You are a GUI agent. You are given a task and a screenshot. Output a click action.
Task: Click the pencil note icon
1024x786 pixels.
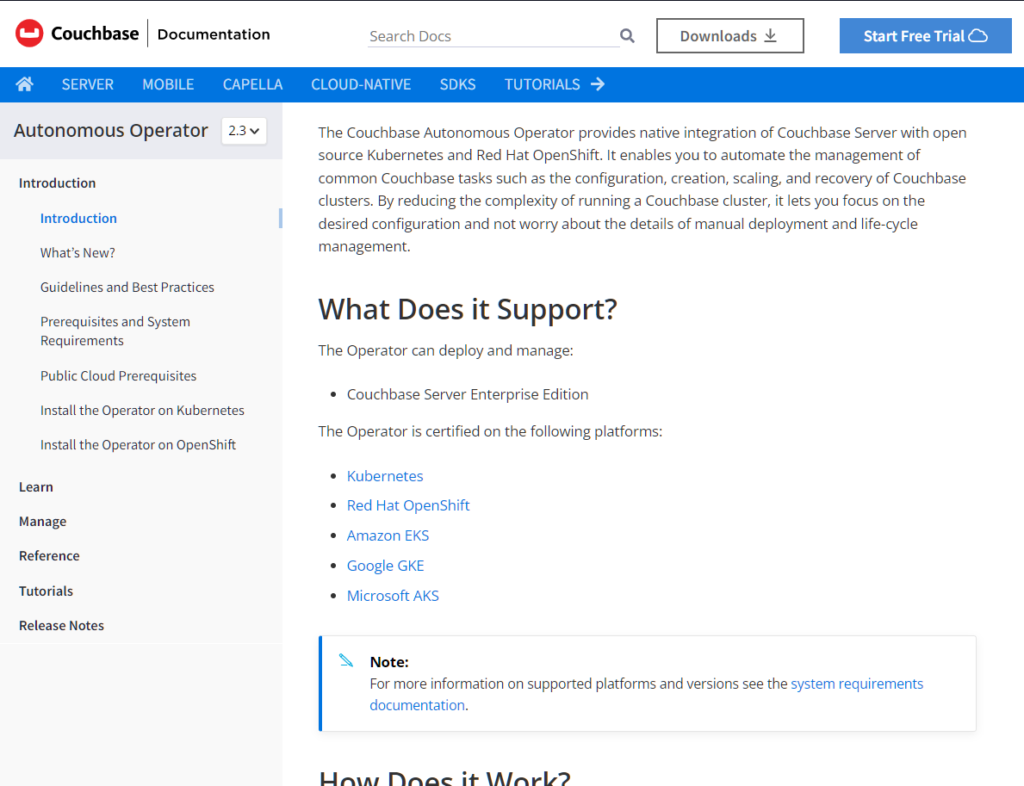pyautogui.click(x=346, y=661)
